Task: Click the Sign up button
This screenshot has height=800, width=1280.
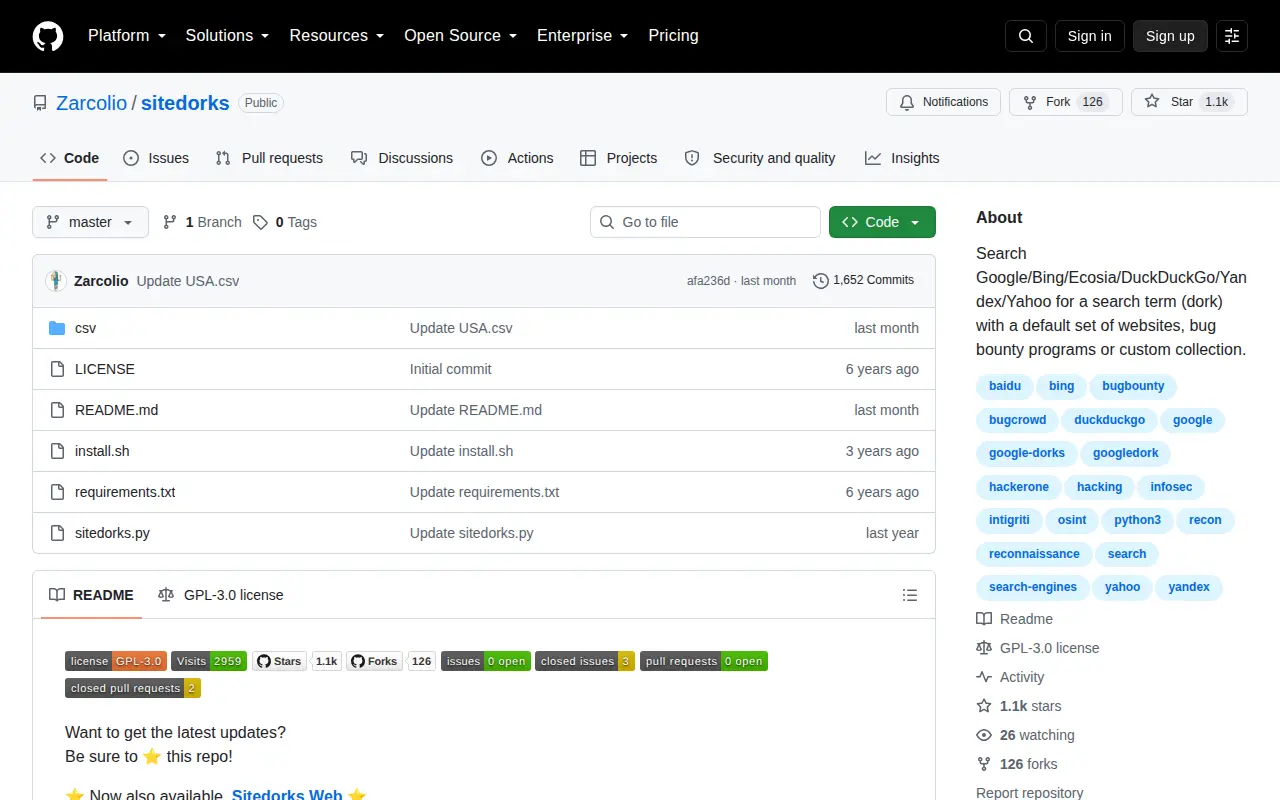Action: tap(1170, 36)
